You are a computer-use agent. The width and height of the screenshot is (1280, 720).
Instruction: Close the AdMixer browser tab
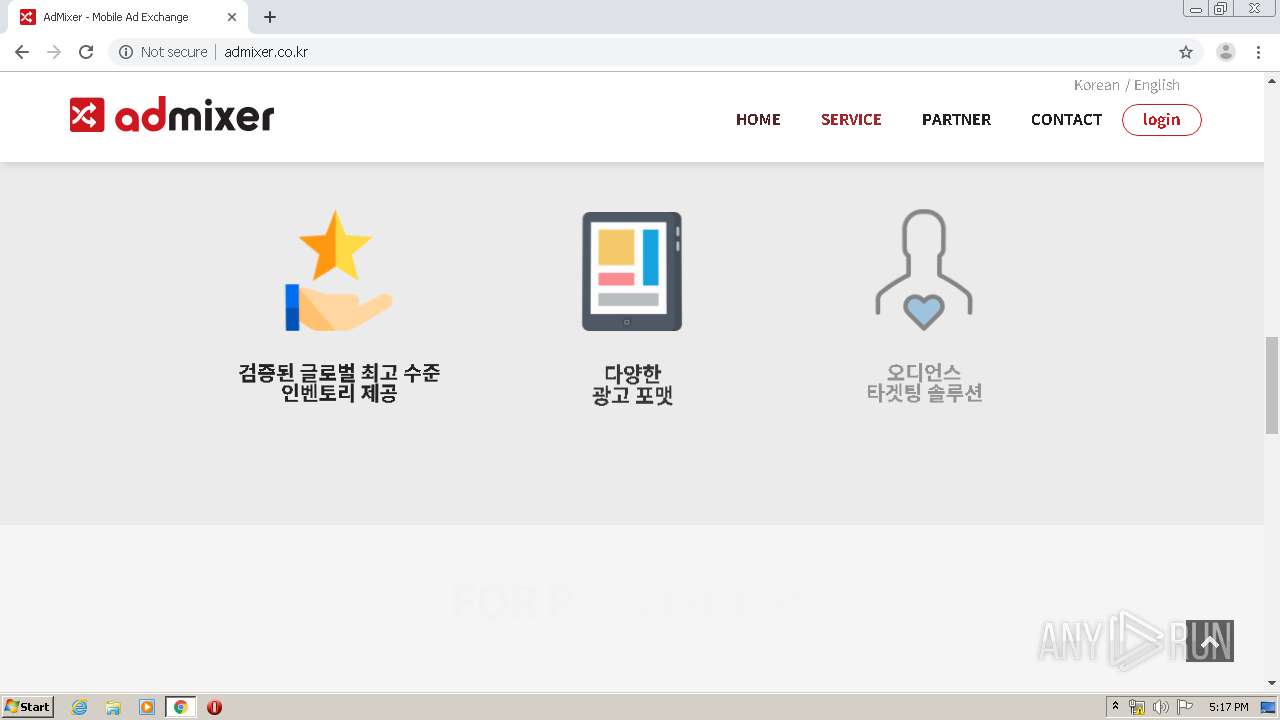click(x=232, y=17)
